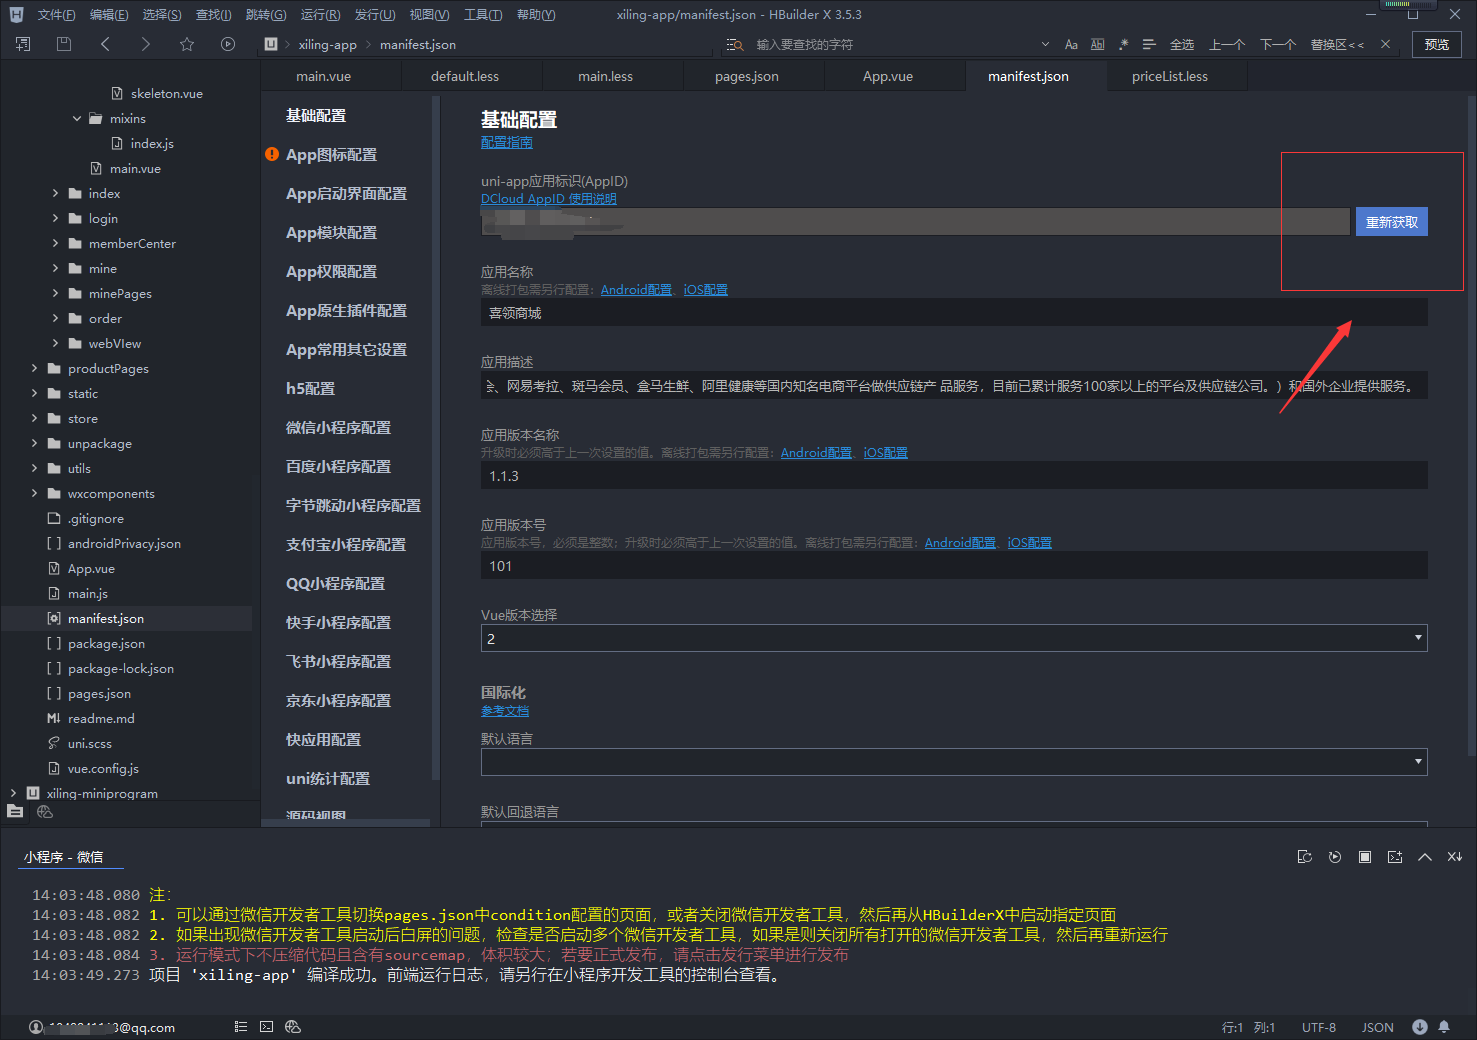Click the JSON language status item
Viewport: 1477px width, 1040px height.
(x=1378, y=1027)
